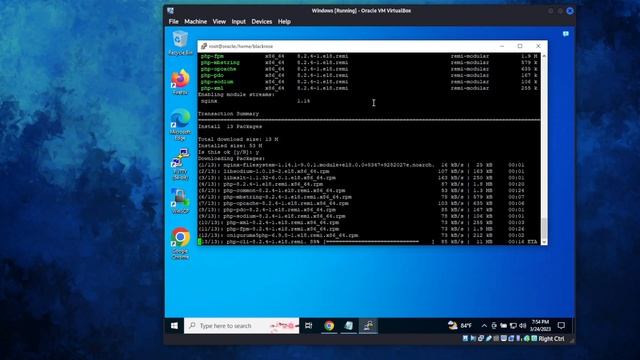
Task: Open the File menu in VirtualBox
Action: pos(173,22)
